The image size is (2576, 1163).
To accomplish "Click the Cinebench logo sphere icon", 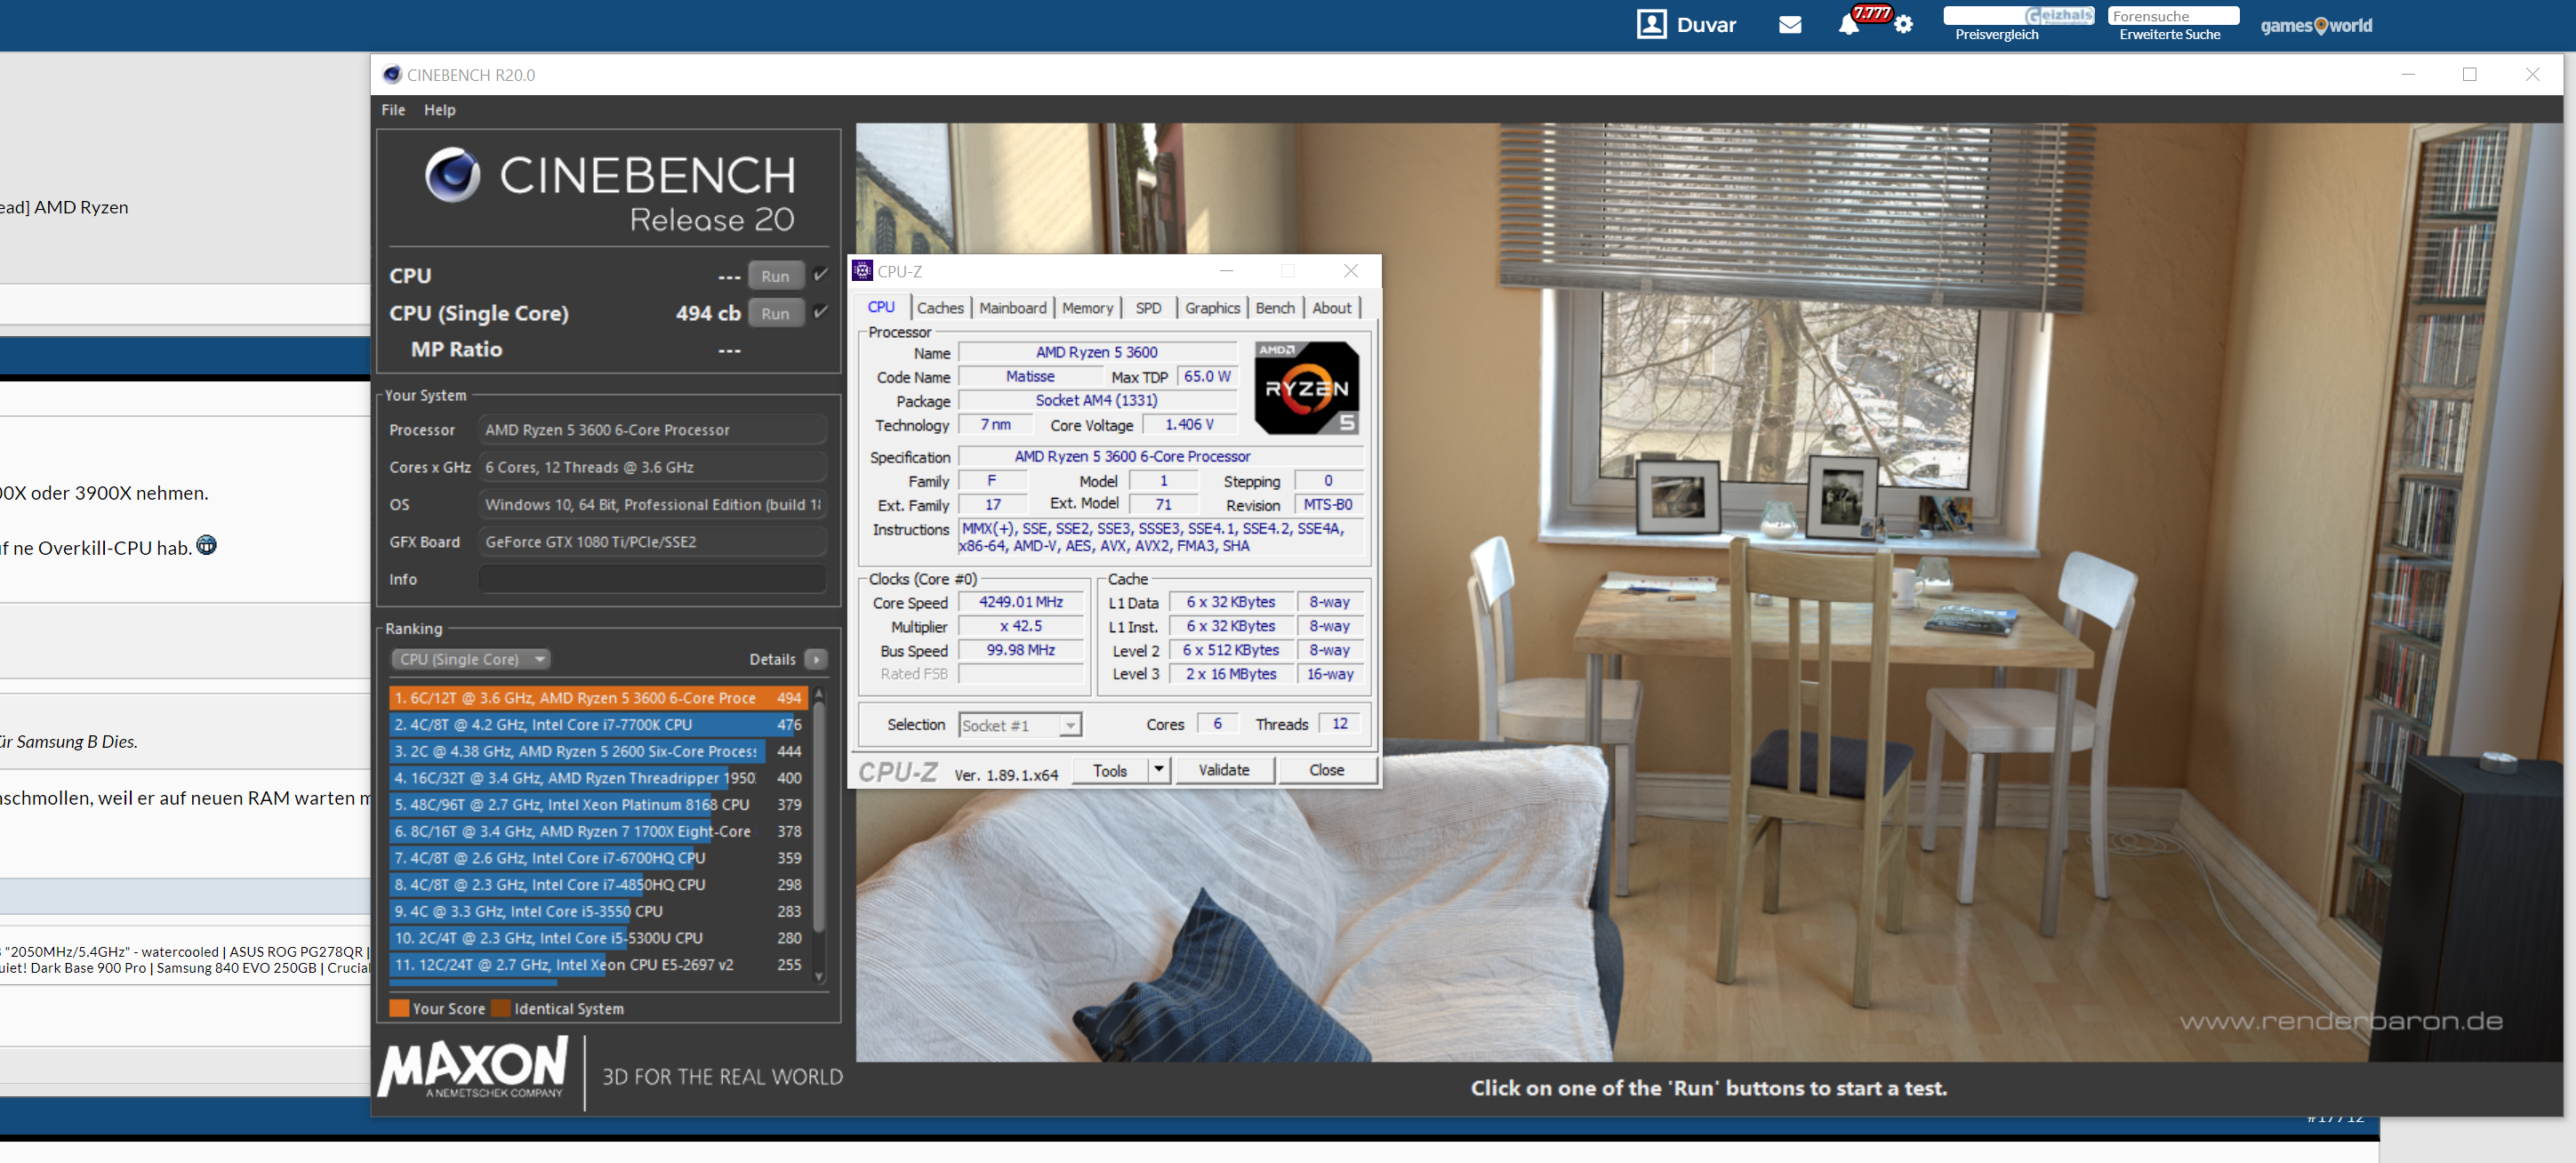I will tap(452, 175).
